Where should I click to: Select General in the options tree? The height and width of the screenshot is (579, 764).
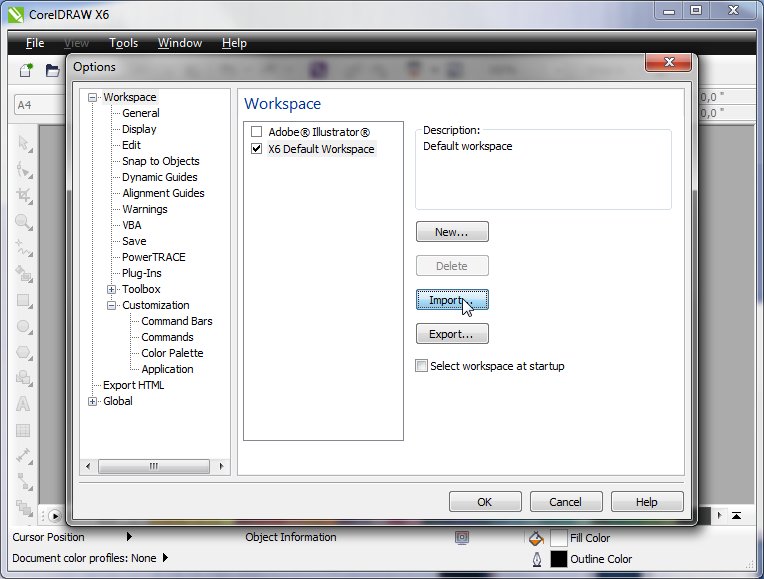141,113
